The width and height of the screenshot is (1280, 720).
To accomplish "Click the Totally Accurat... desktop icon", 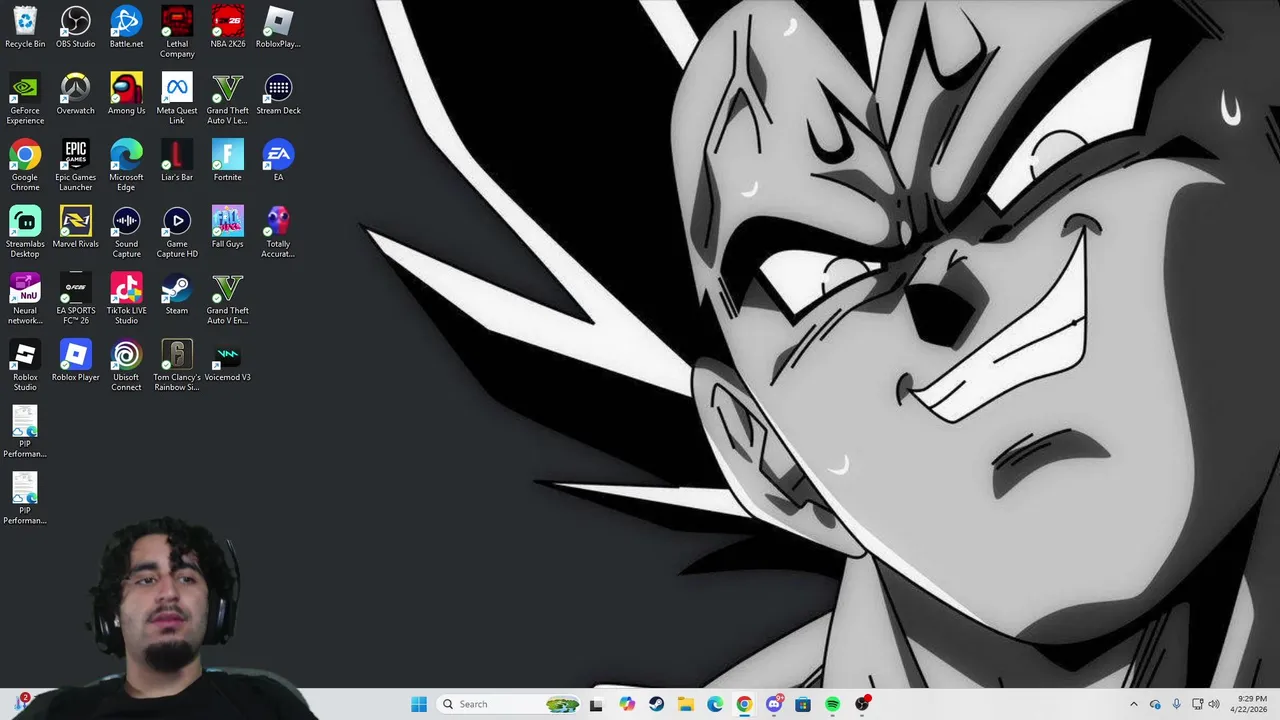I will pyautogui.click(x=278, y=232).
